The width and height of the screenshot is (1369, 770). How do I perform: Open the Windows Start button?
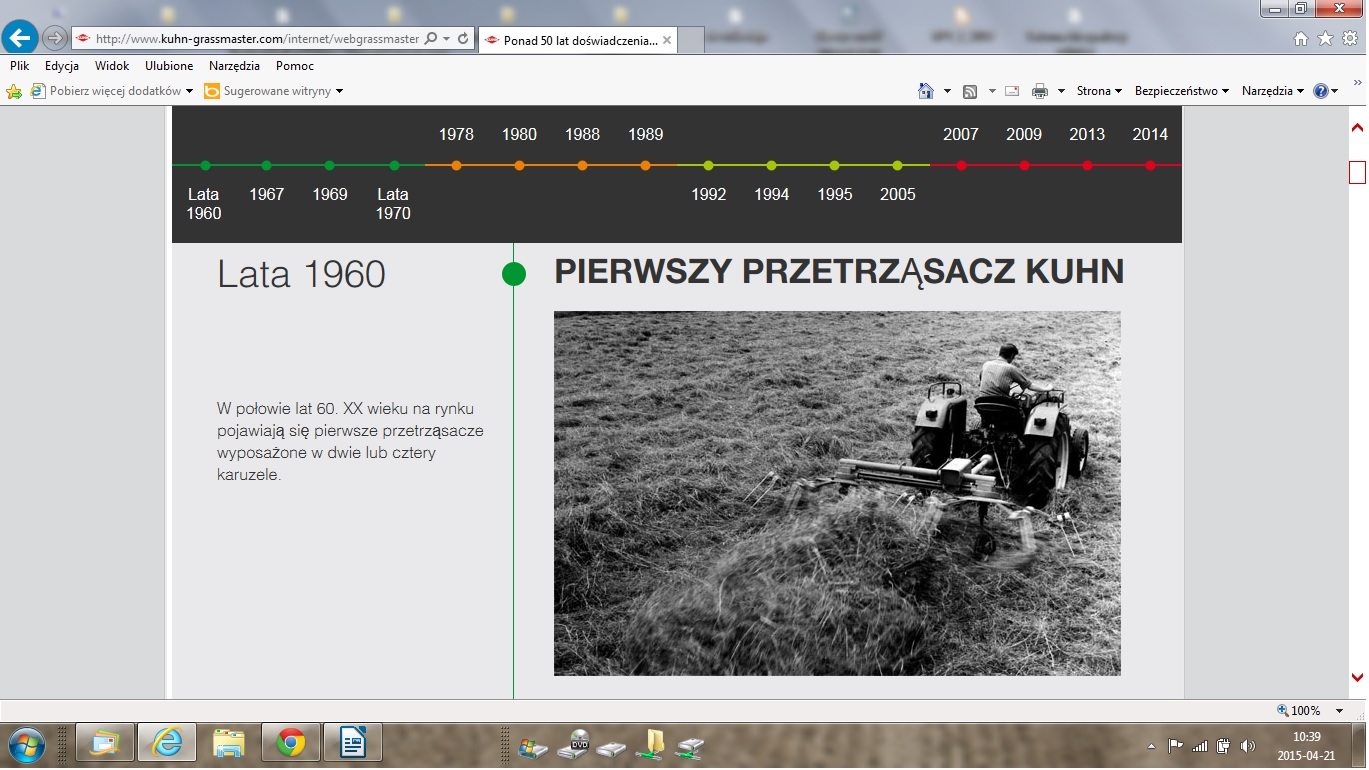point(25,744)
